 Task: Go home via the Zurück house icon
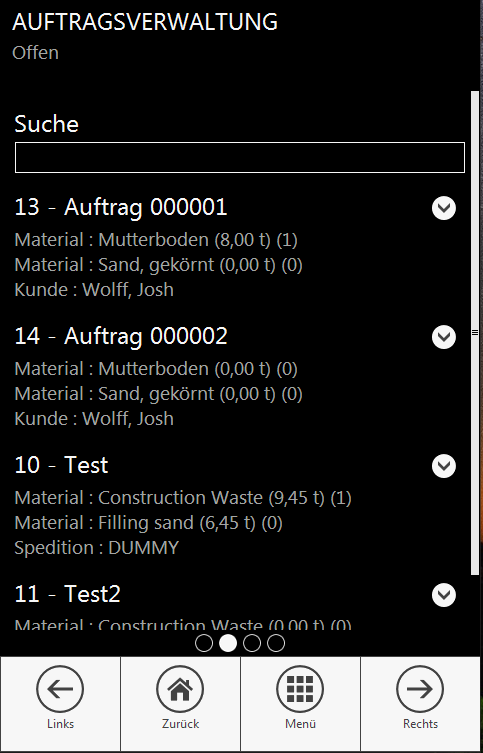180,689
